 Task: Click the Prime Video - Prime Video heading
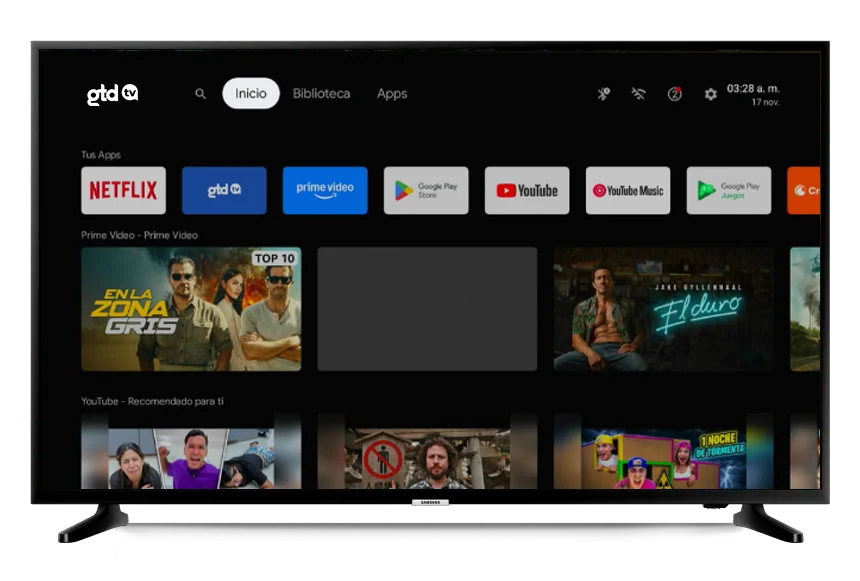click(x=139, y=235)
